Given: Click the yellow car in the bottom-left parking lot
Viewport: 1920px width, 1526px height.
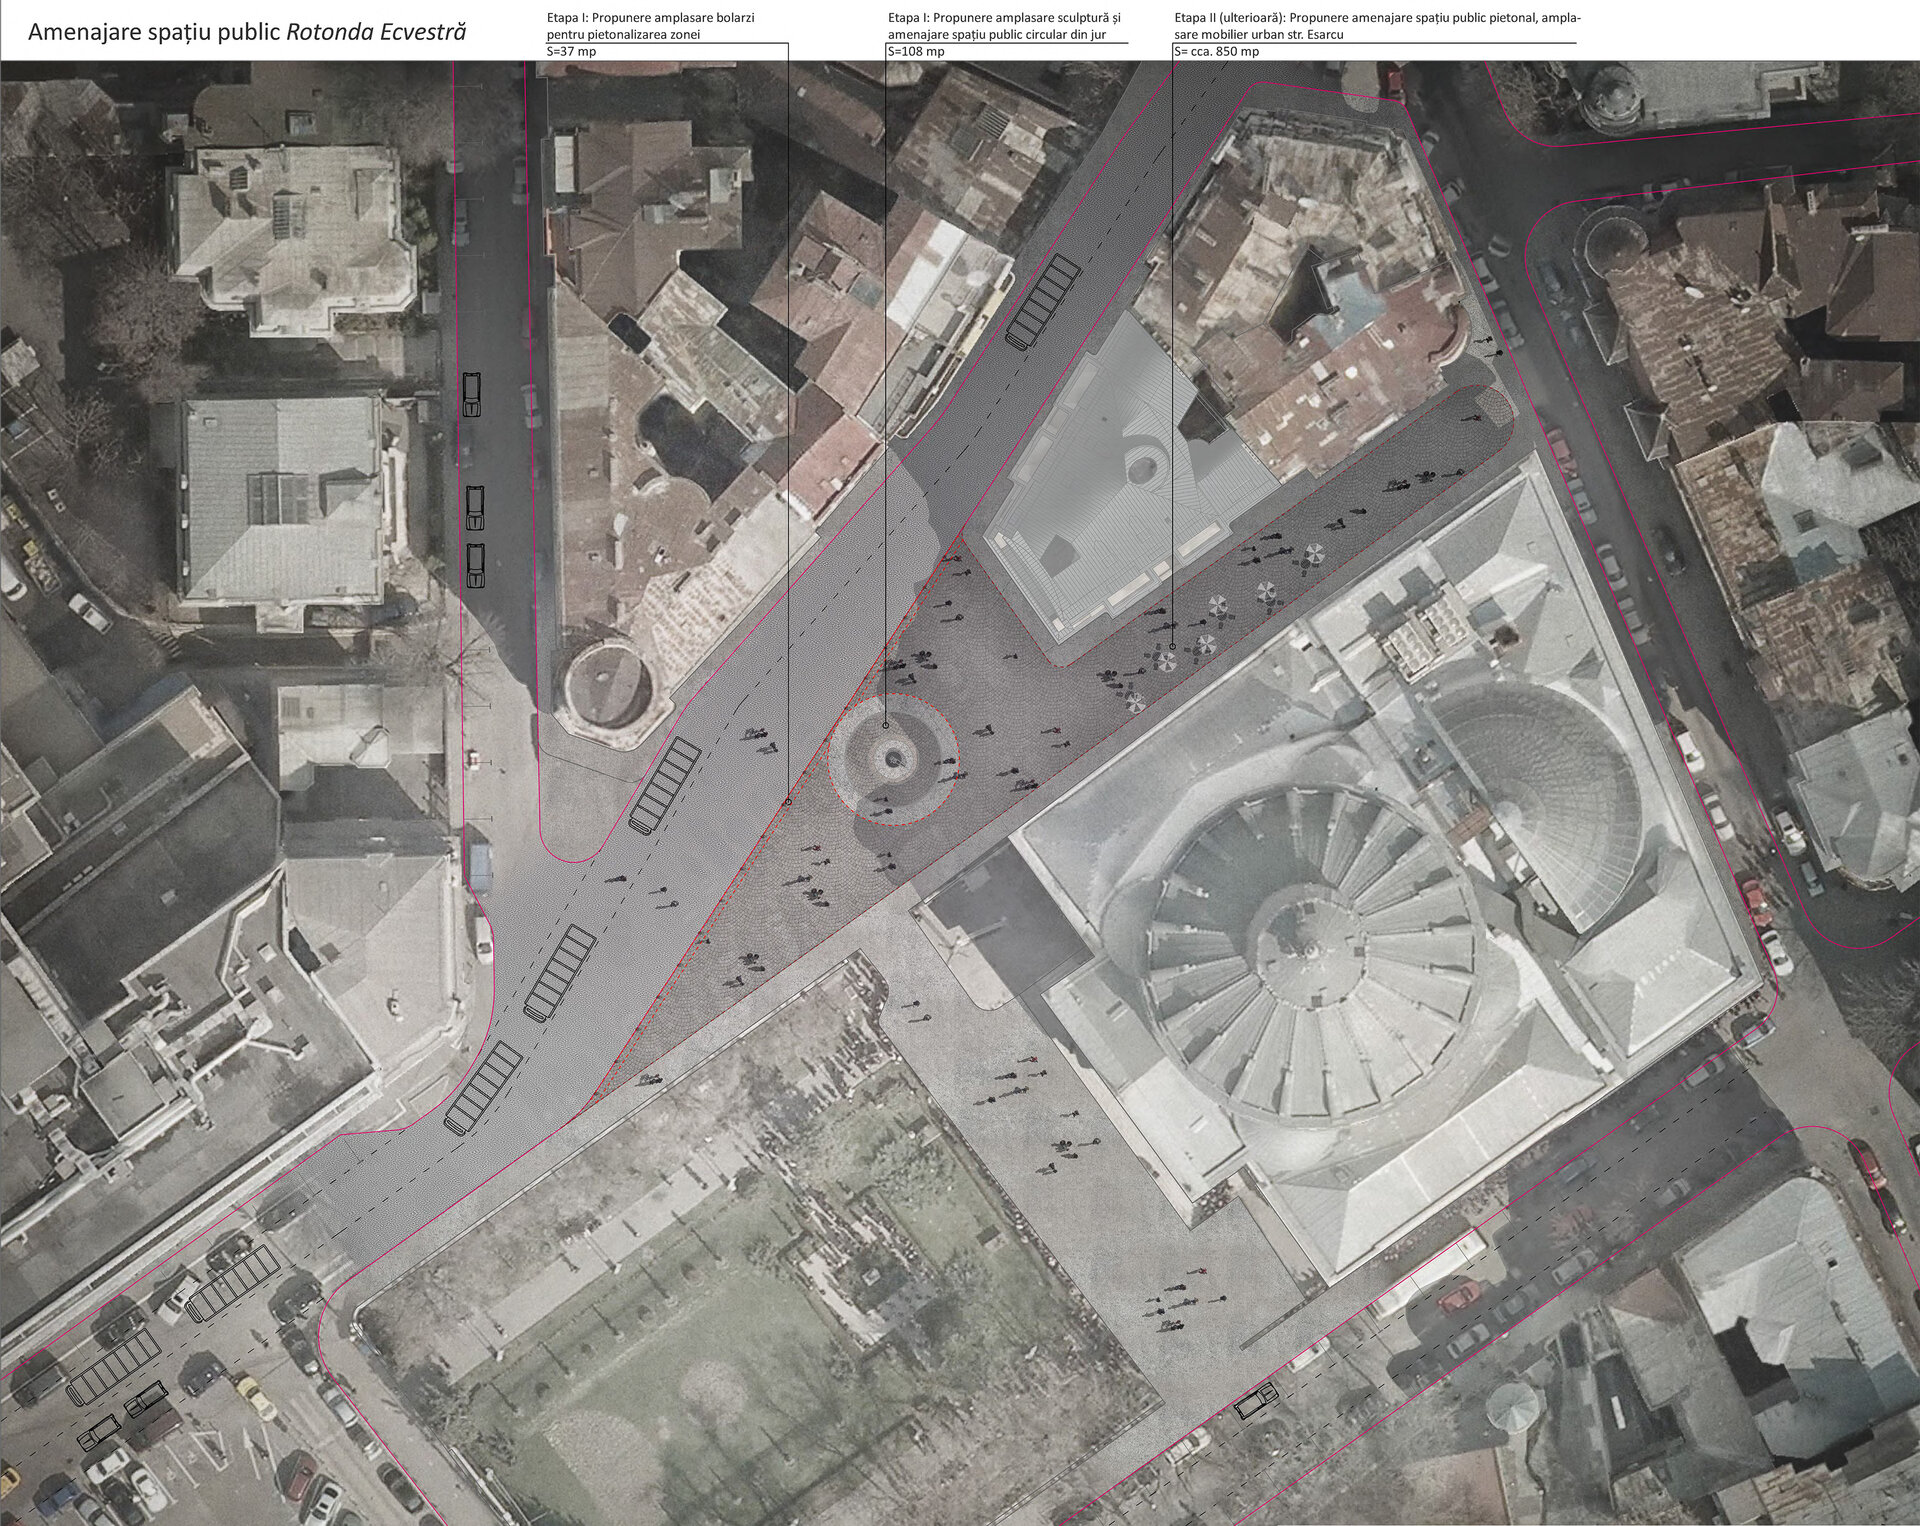Looking at the screenshot, I should click(256, 1395).
